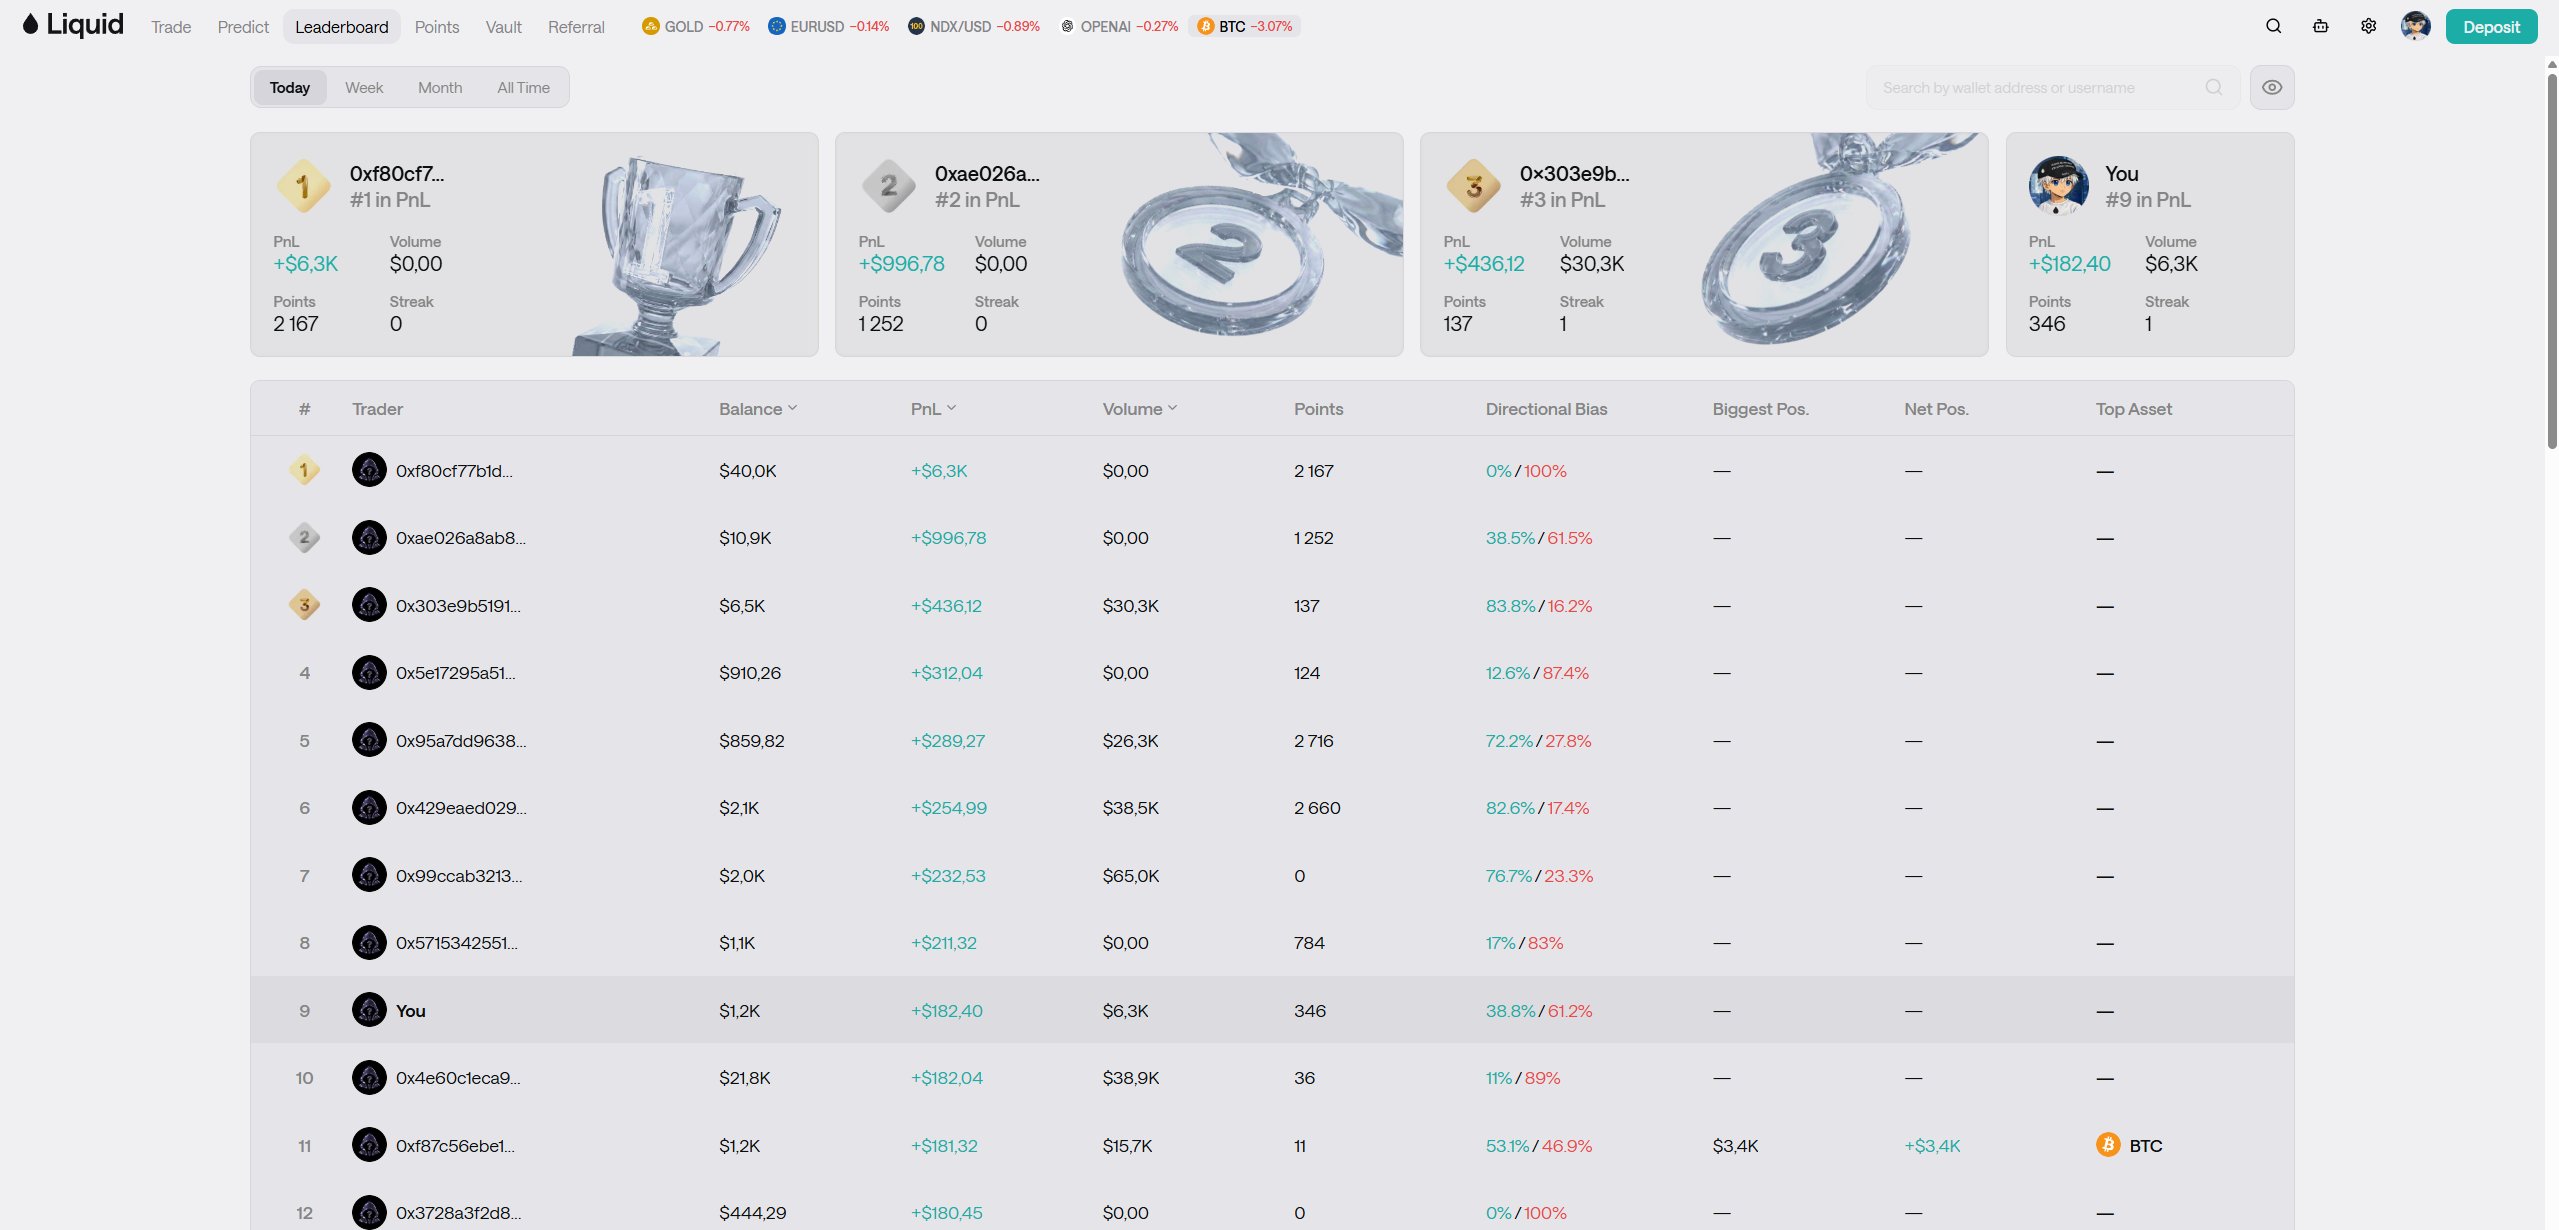
Task: Open settings gear icon
Action: click(x=2368, y=26)
